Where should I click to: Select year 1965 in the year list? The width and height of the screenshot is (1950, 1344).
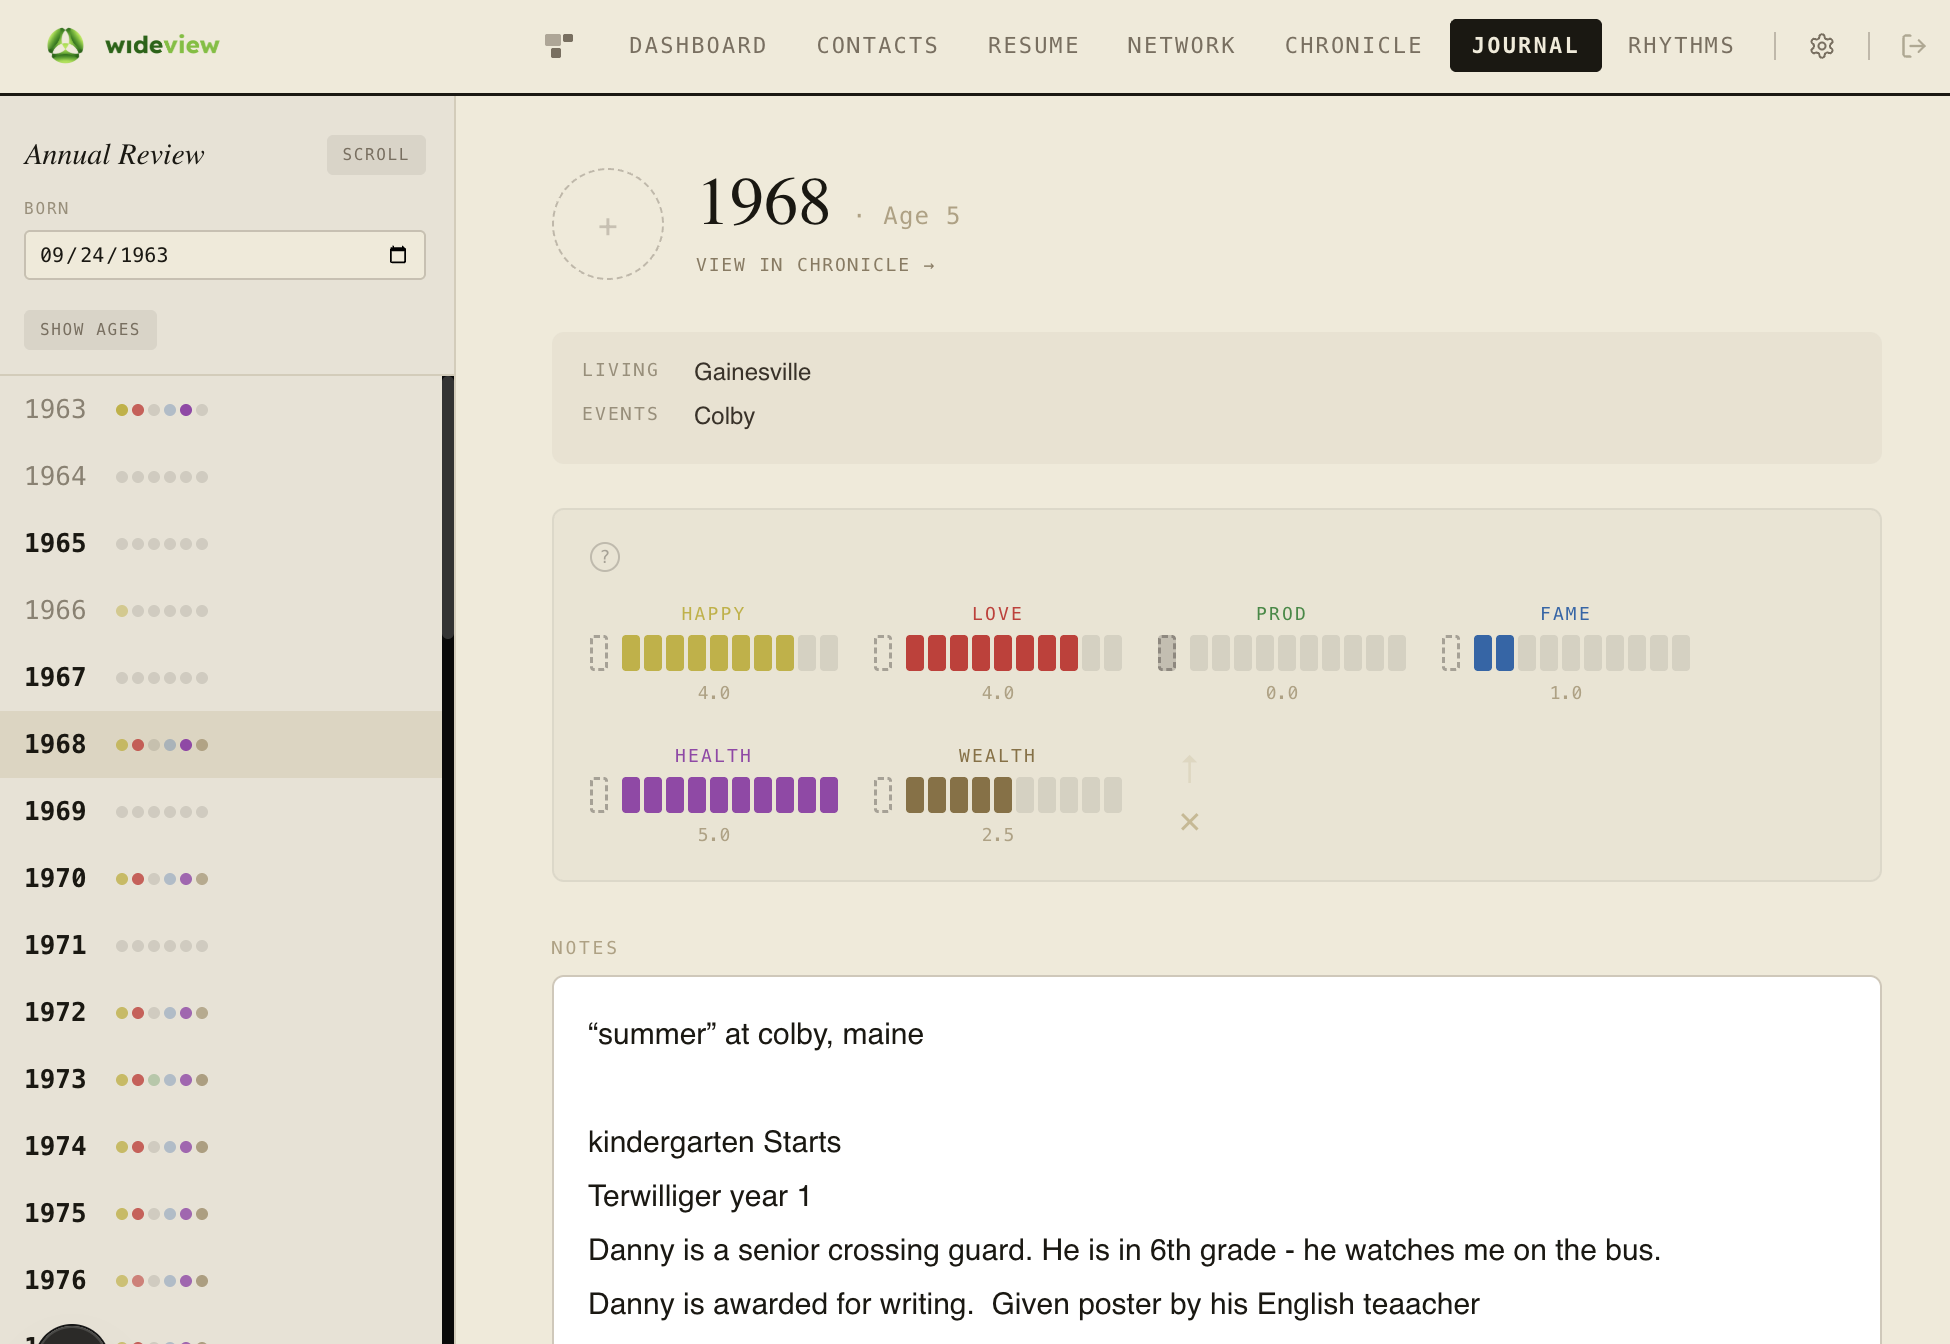[56, 543]
